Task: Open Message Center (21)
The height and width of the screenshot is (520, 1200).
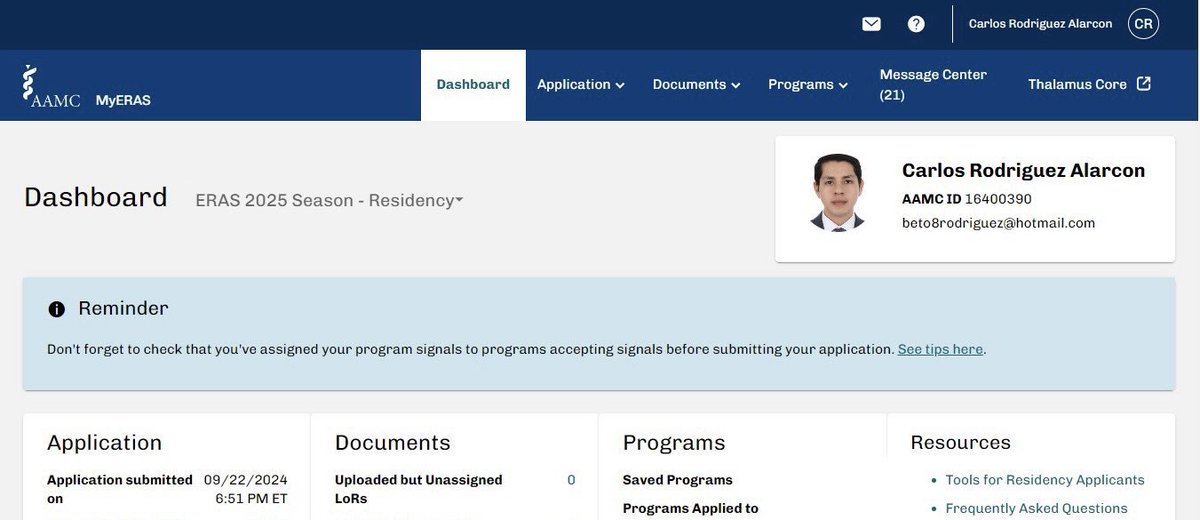Action: pyautogui.click(x=933, y=85)
